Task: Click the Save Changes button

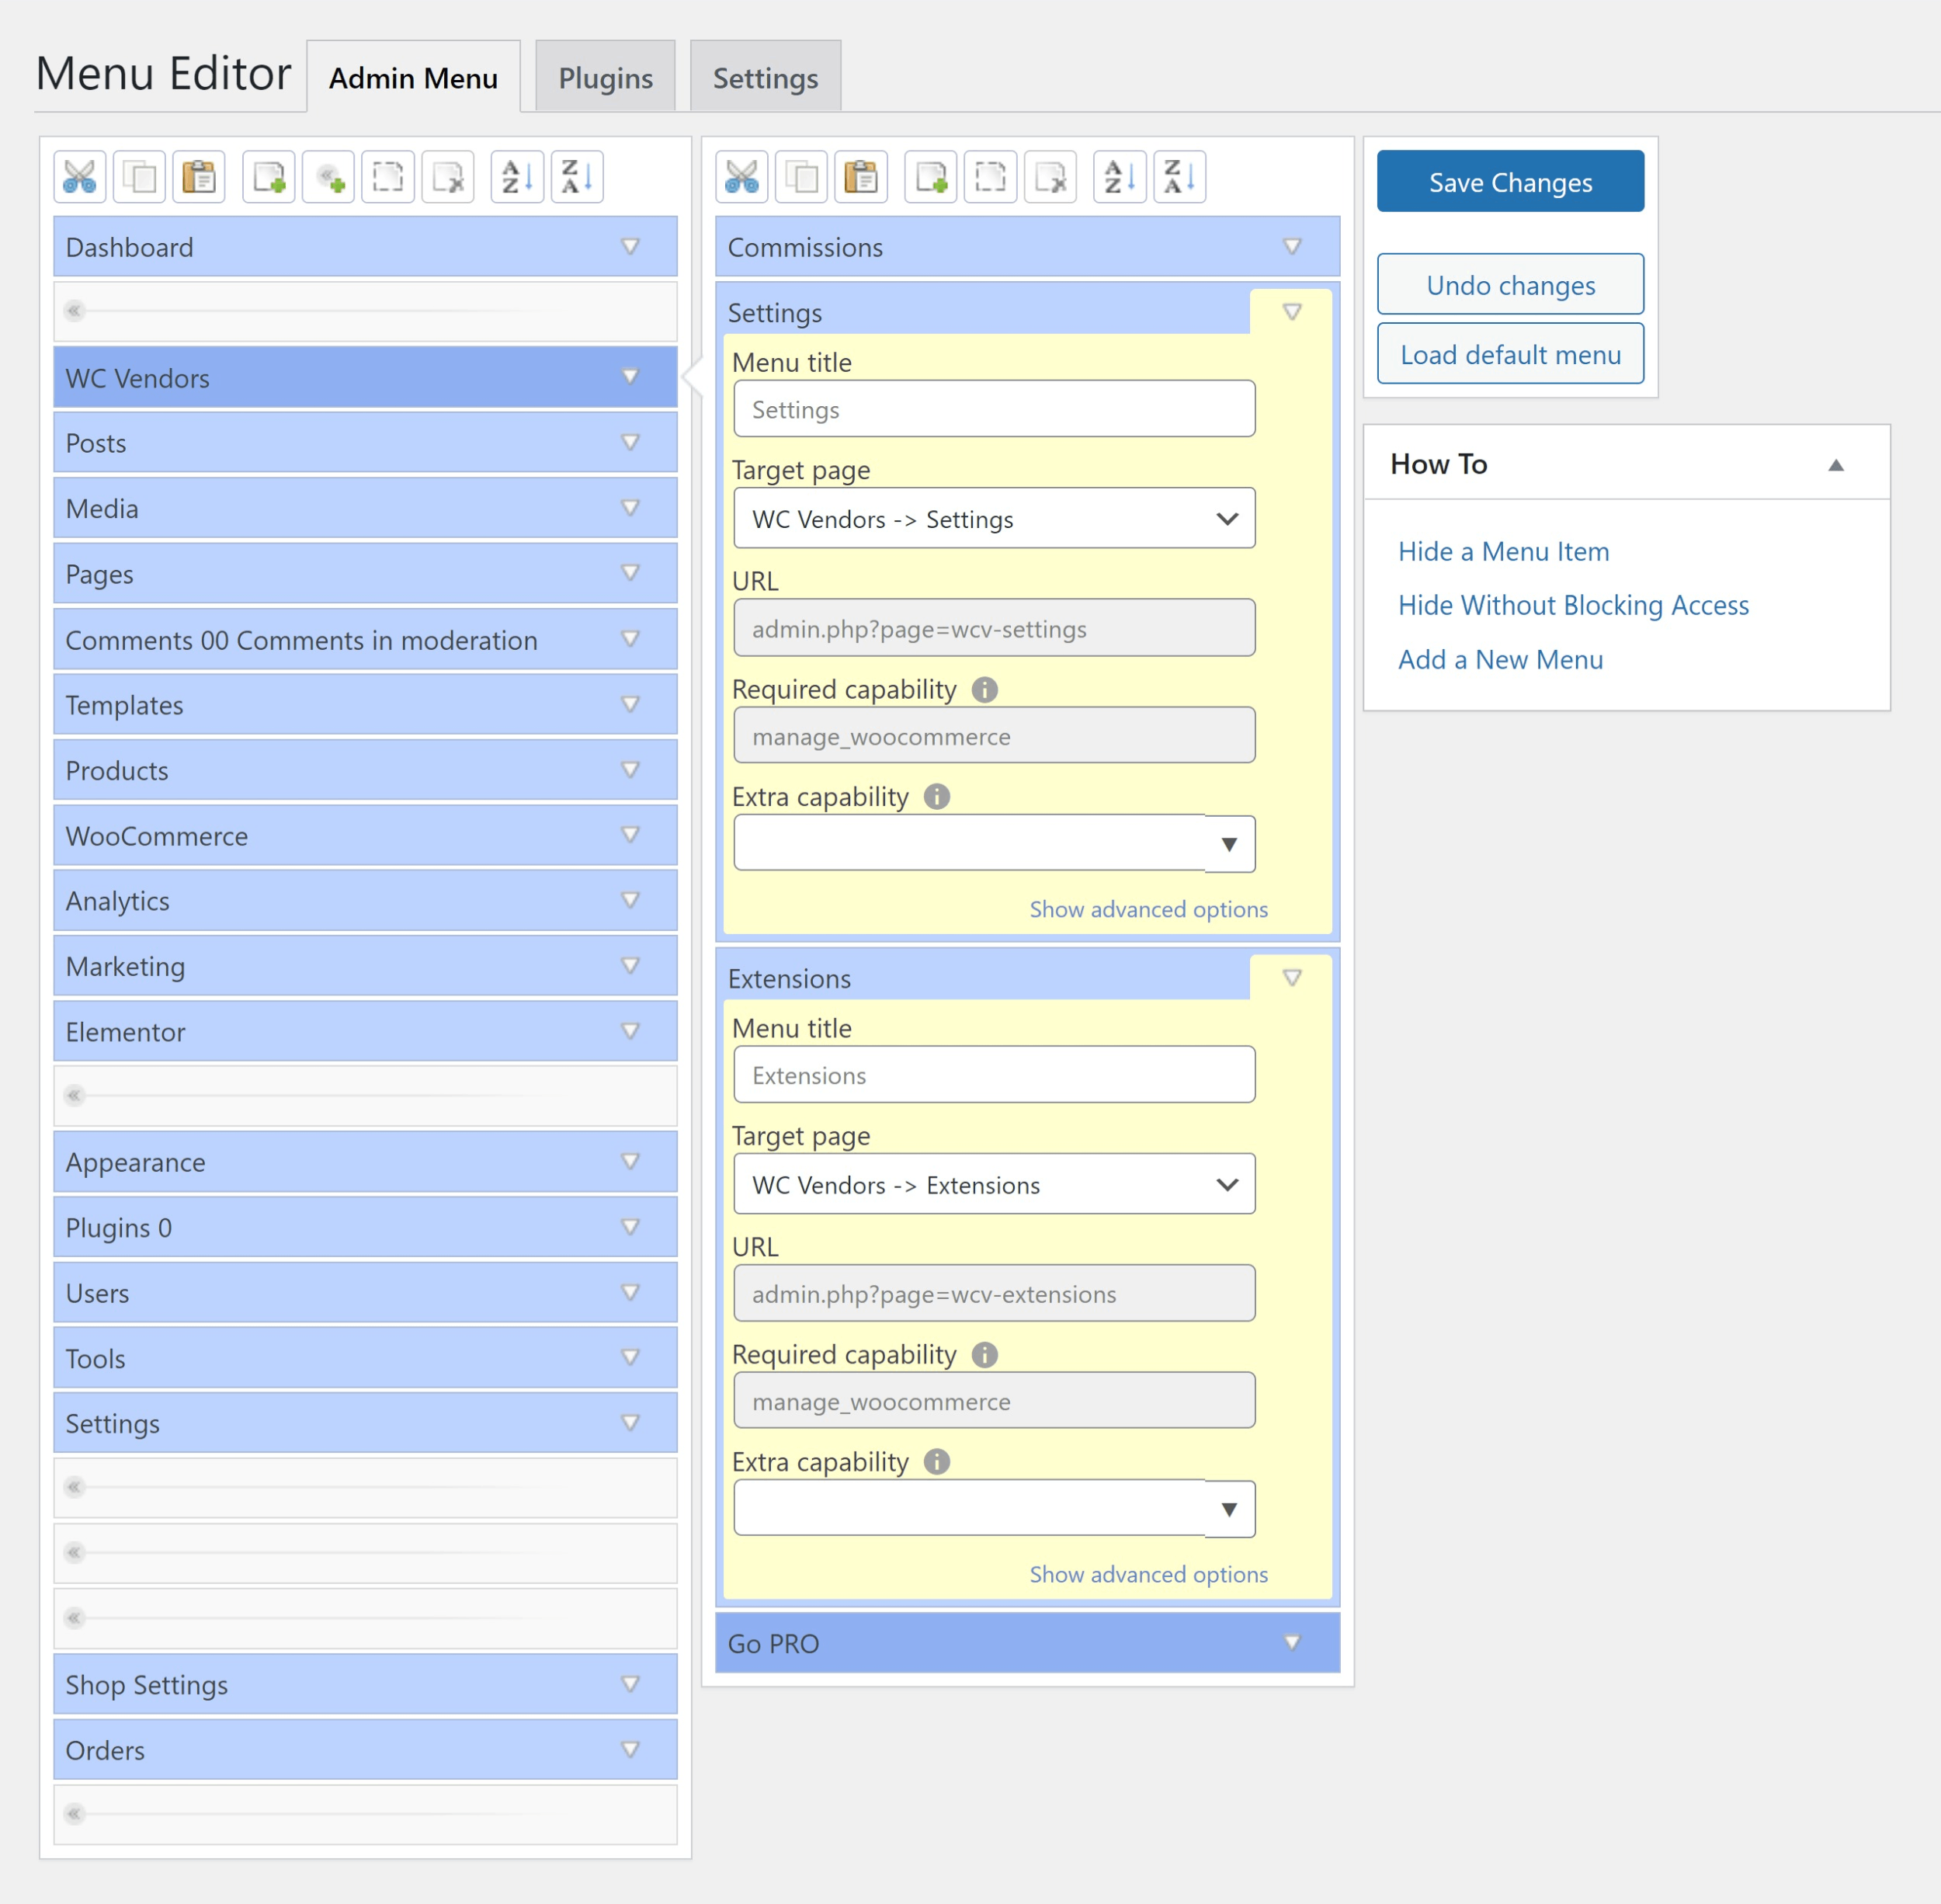Action: coord(1509,182)
